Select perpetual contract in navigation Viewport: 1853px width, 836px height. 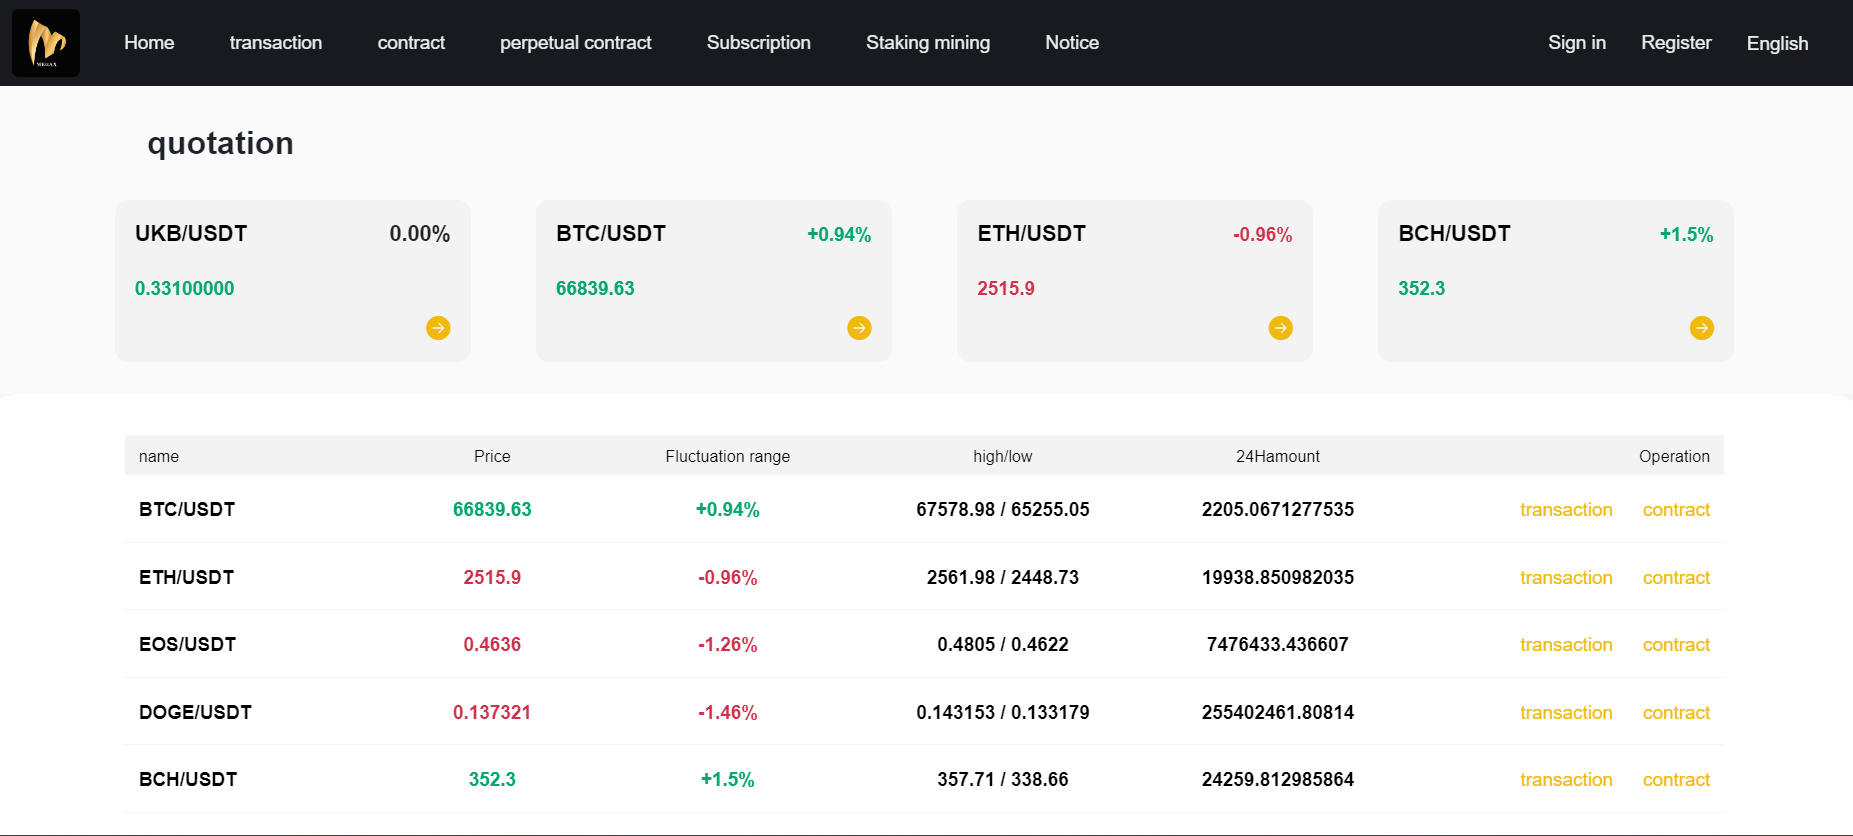point(576,43)
